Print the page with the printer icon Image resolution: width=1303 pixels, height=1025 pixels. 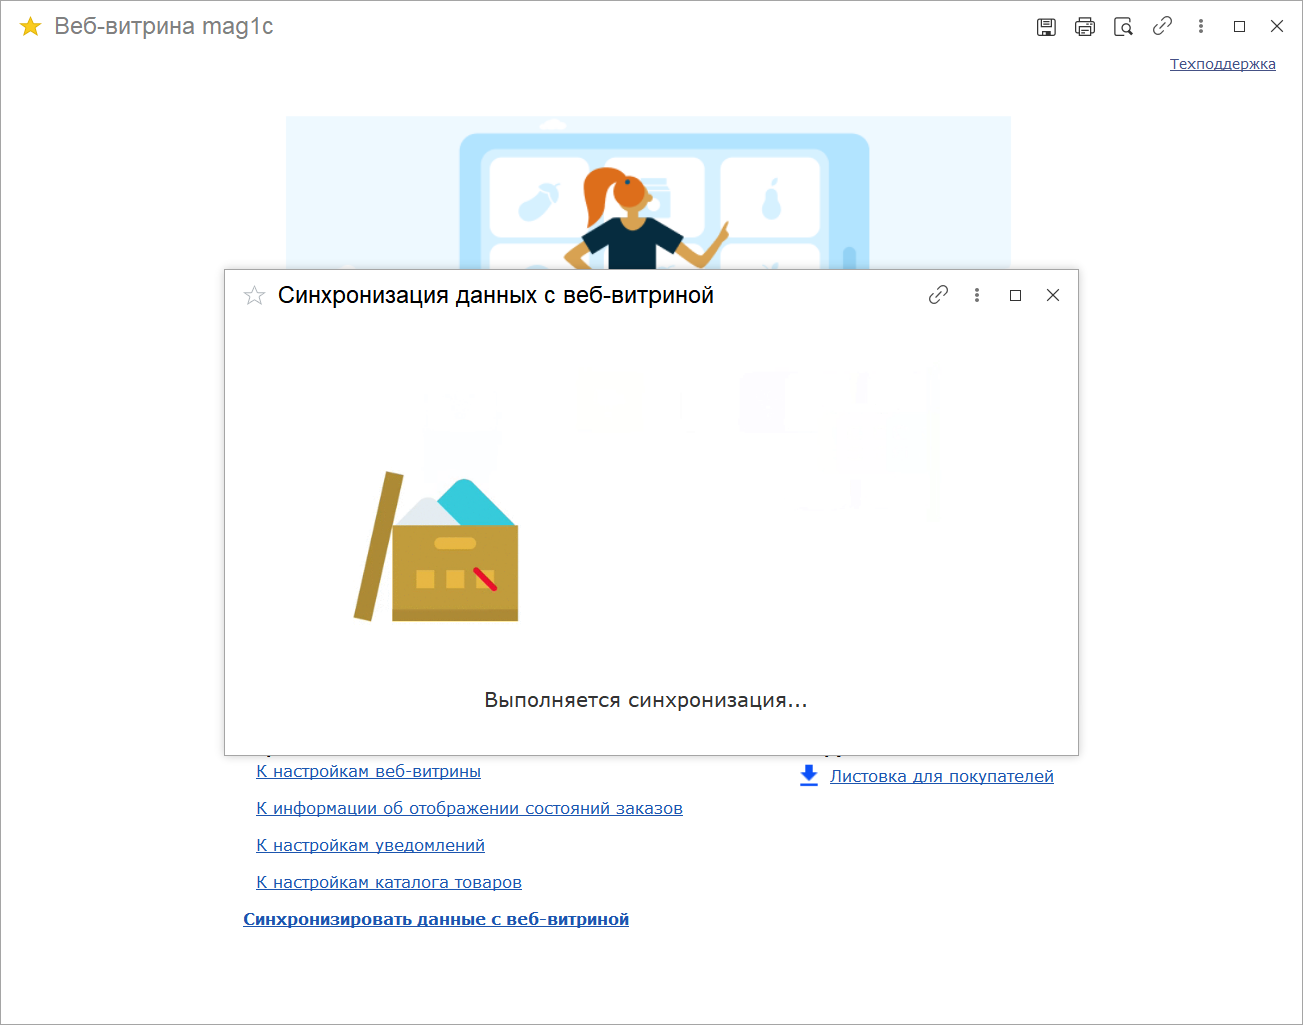coord(1085,27)
